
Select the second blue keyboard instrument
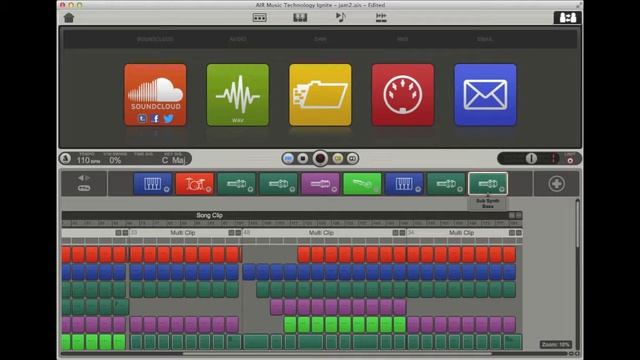[404, 184]
